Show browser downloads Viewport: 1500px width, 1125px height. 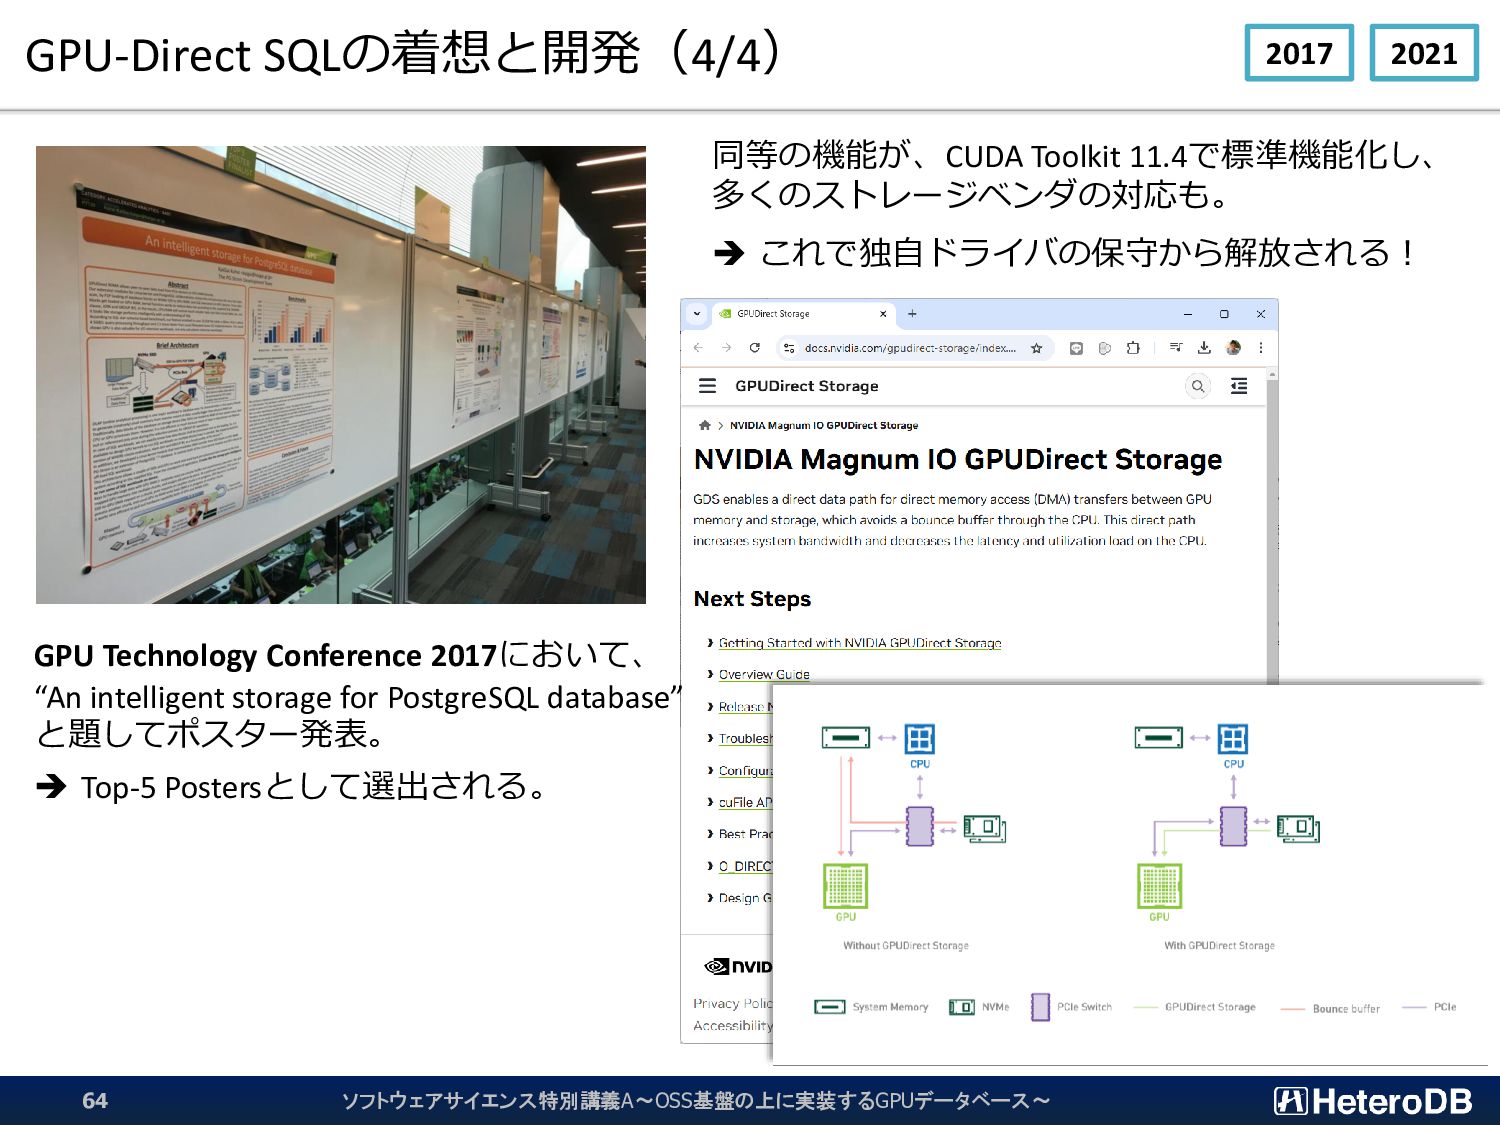click(1204, 348)
